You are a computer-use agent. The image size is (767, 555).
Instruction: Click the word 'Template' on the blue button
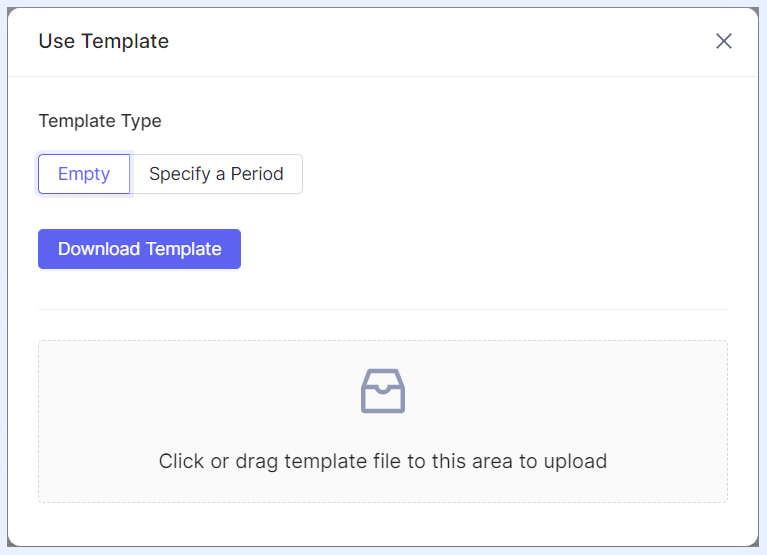pos(184,249)
